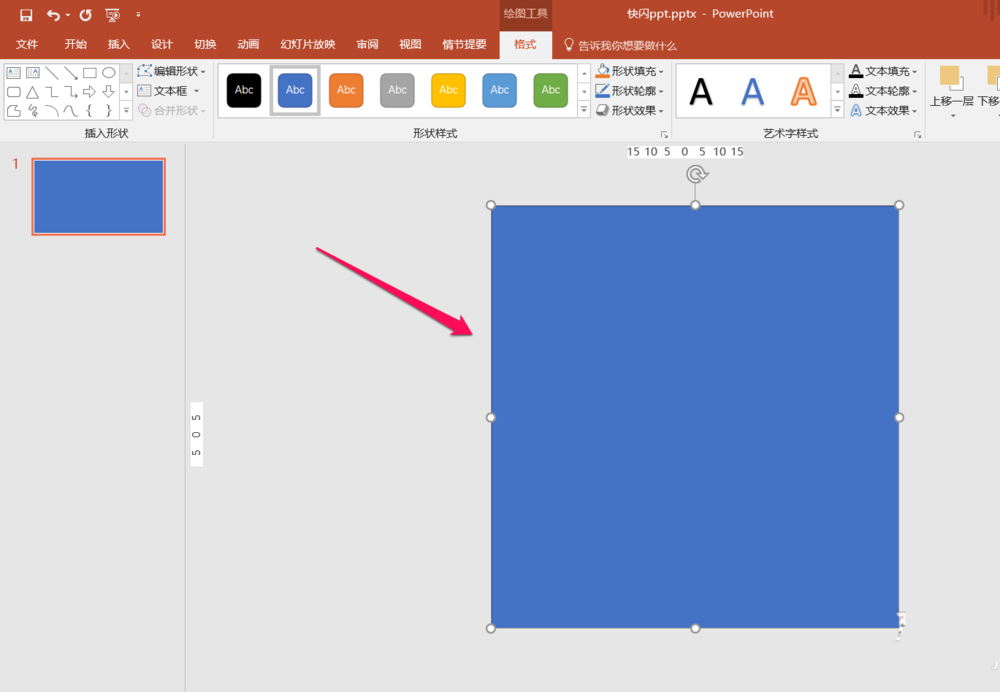Click 上移一层 (Bring Forward) button
Image resolution: width=1000 pixels, height=692 pixels.
pyautogui.click(x=951, y=90)
